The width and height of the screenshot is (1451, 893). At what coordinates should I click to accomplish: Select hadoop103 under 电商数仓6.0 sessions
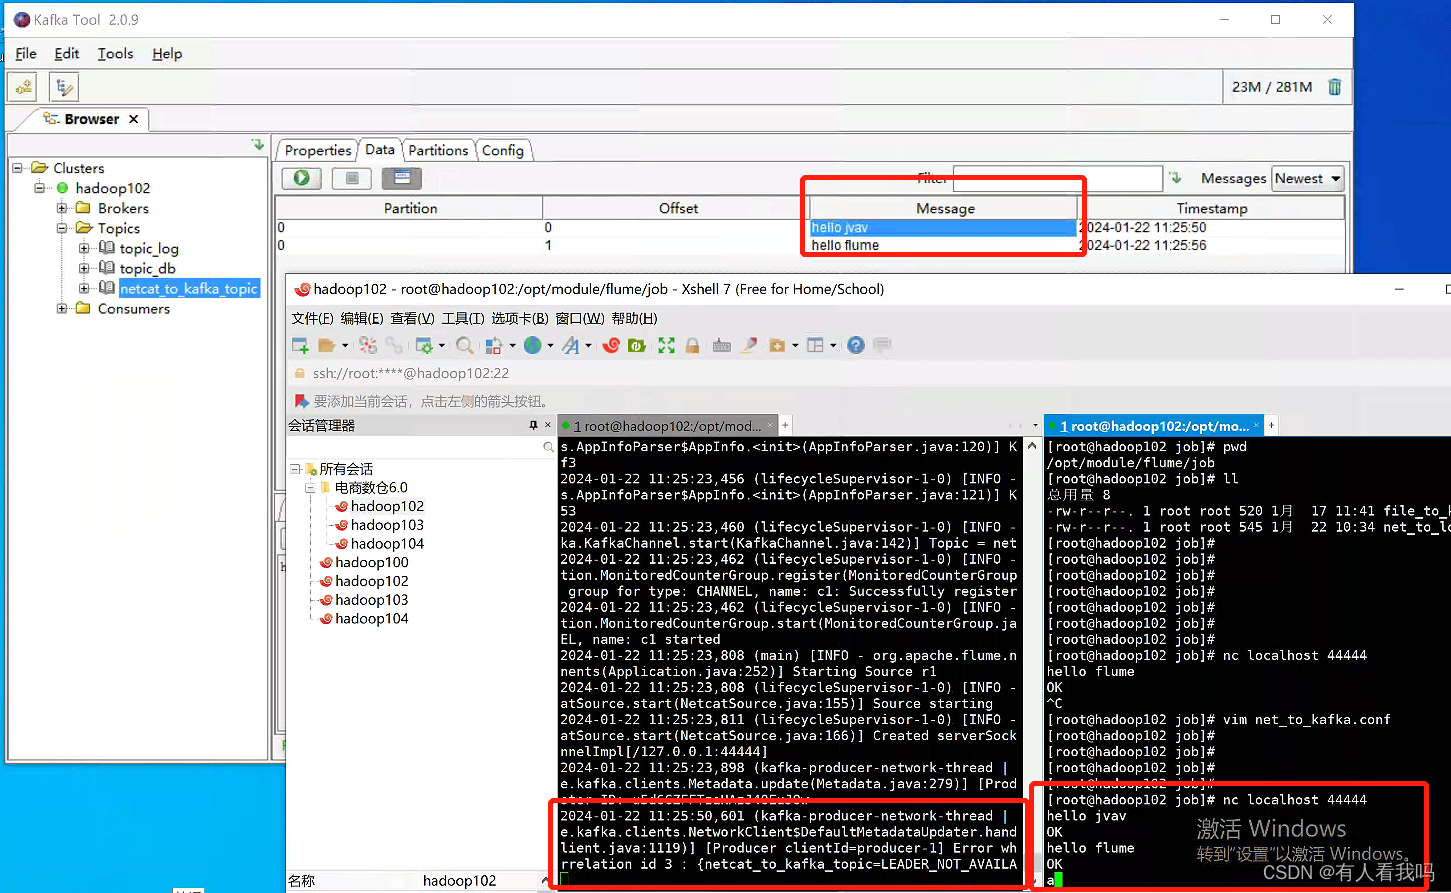[x=387, y=525]
